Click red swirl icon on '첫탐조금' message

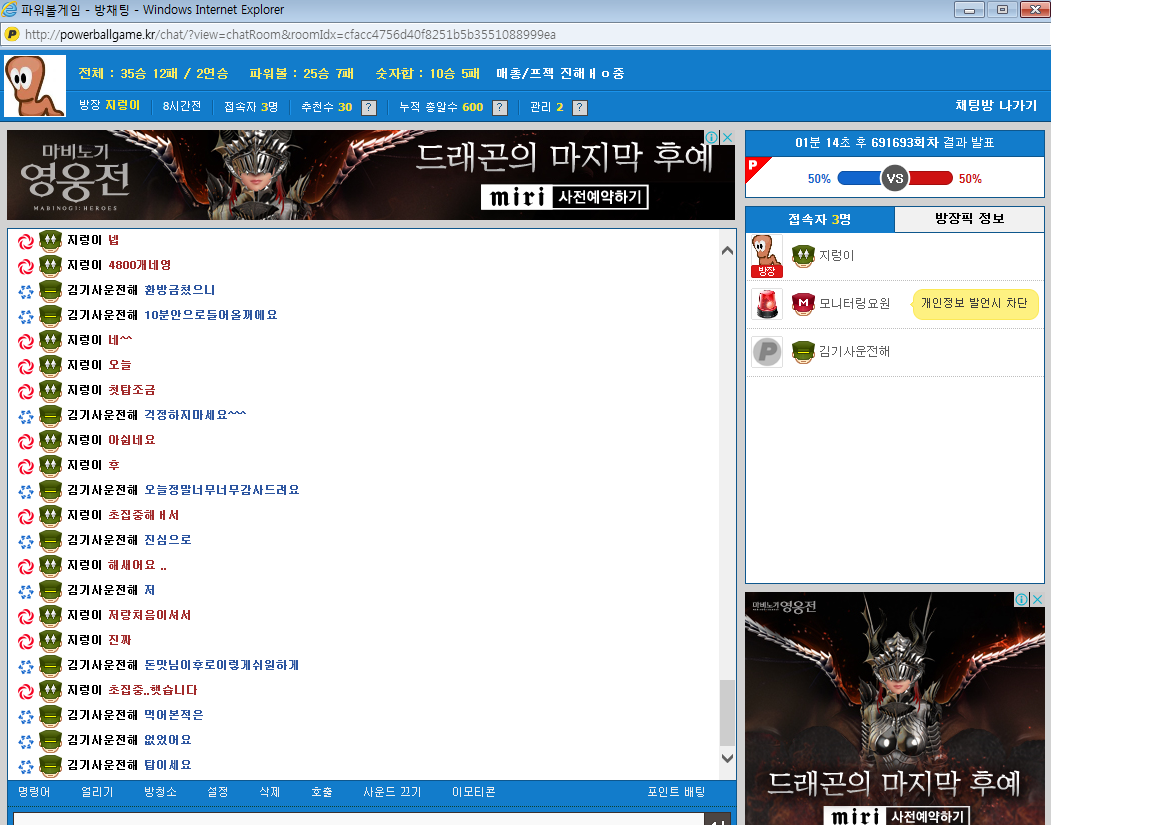[26, 391]
